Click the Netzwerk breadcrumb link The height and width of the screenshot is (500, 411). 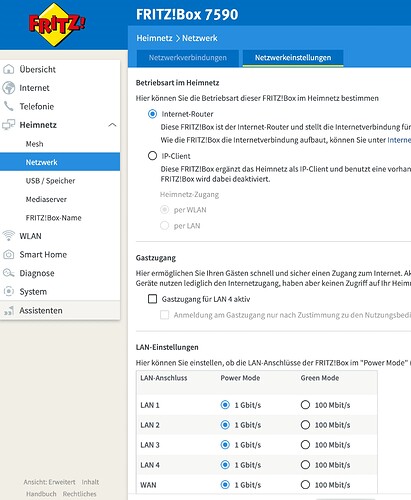coord(200,38)
